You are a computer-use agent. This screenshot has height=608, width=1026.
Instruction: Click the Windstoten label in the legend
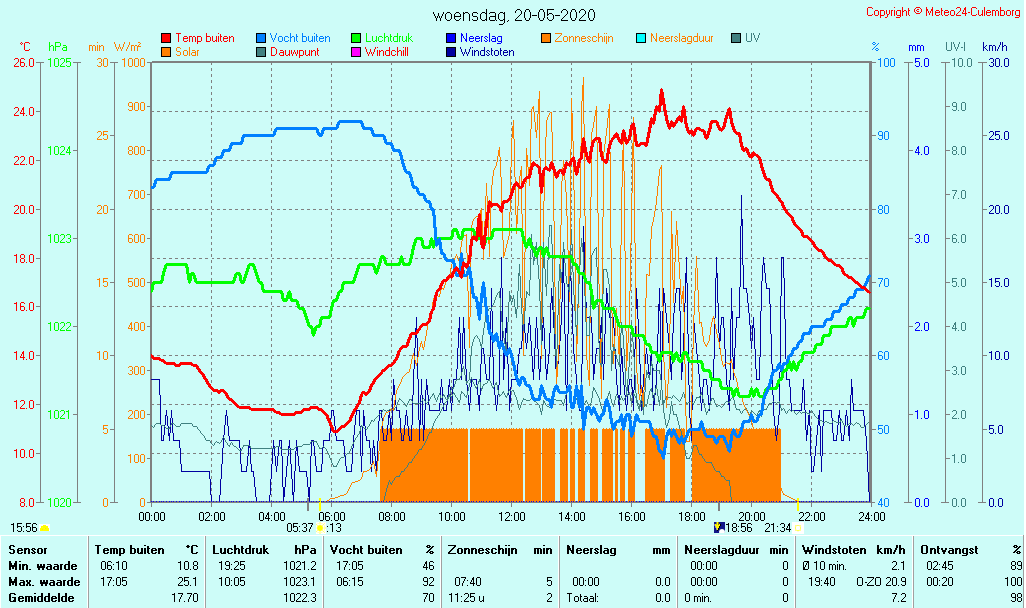click(487, 52)
